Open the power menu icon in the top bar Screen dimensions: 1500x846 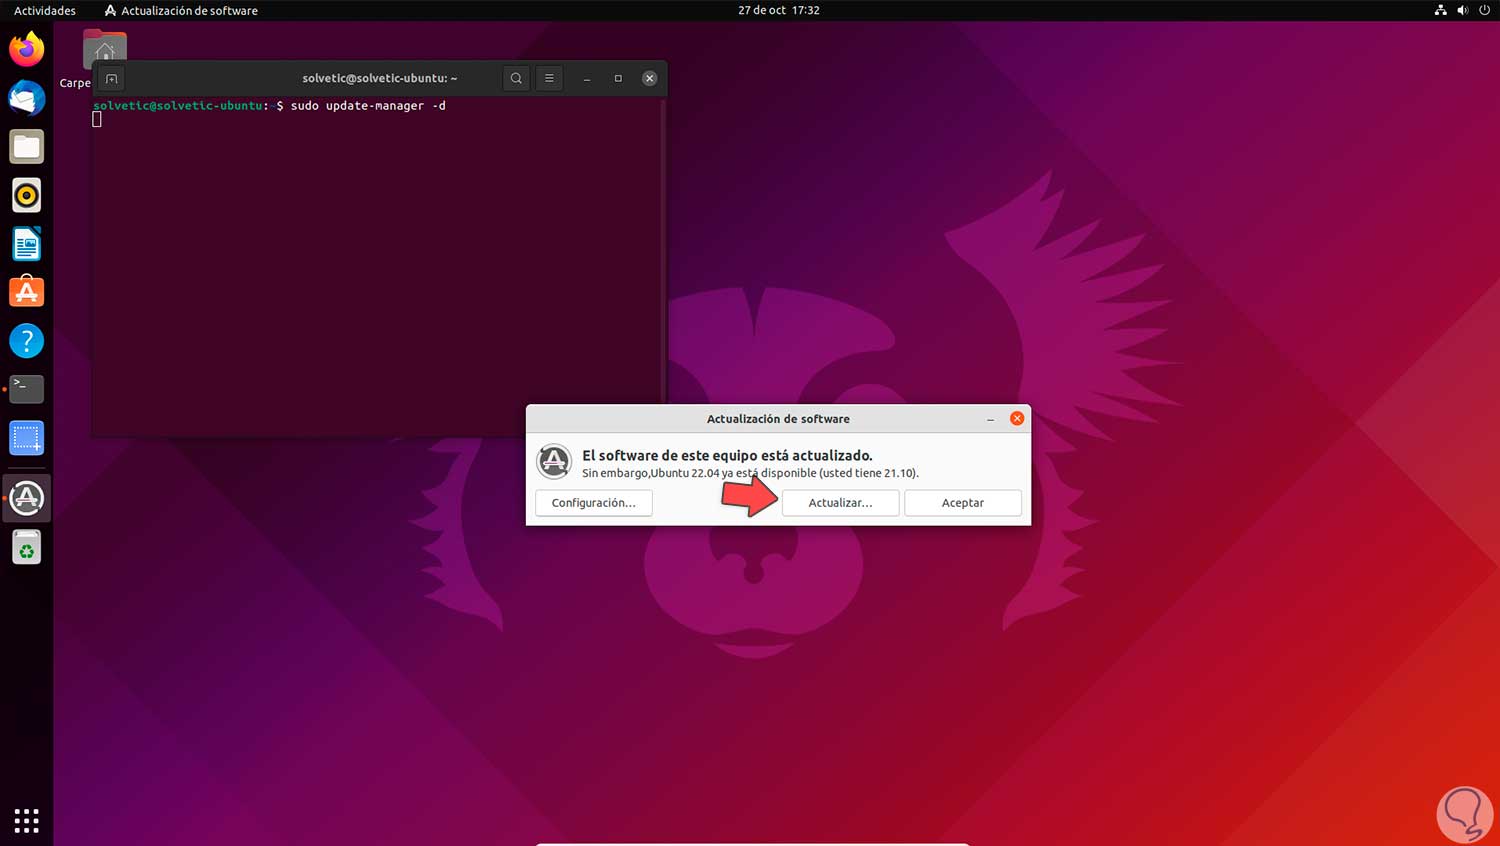1484,10
